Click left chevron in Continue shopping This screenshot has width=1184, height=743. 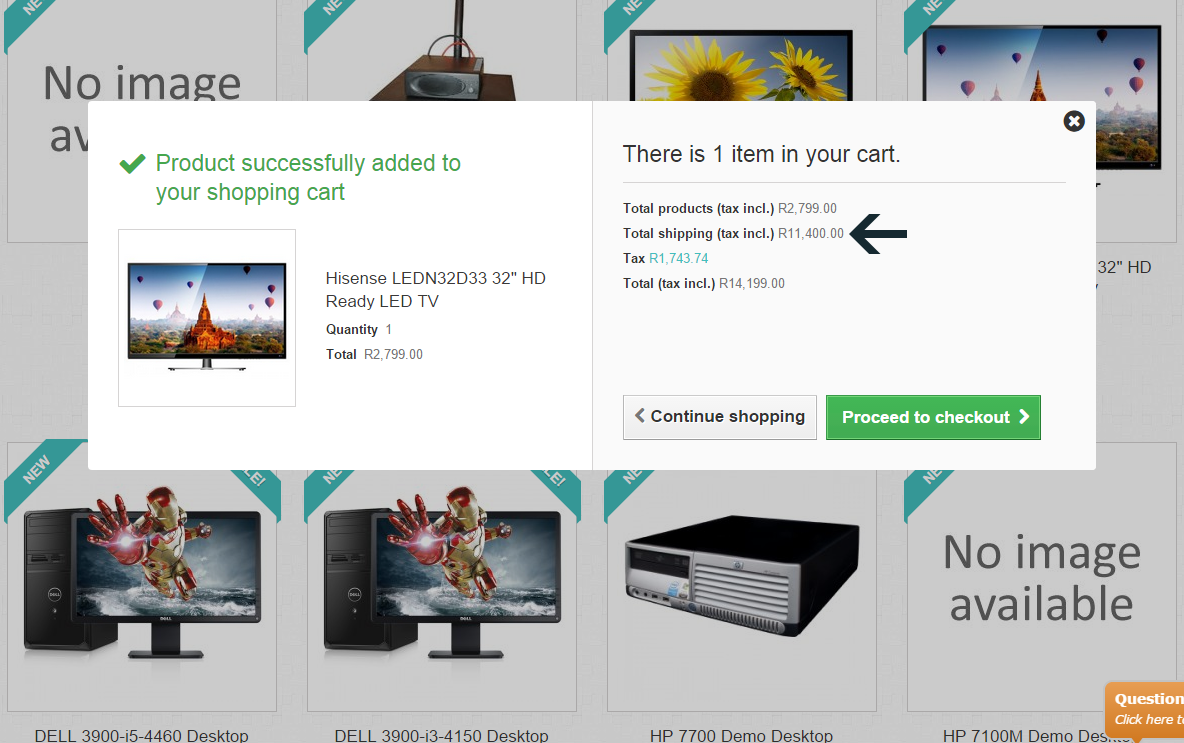click(x=640, y=415)
